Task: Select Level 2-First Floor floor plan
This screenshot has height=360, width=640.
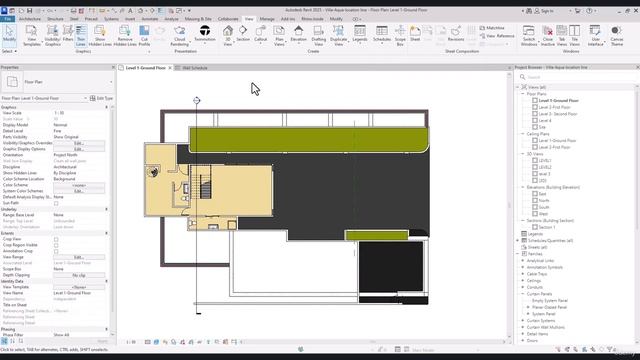Action: (554, 107)
